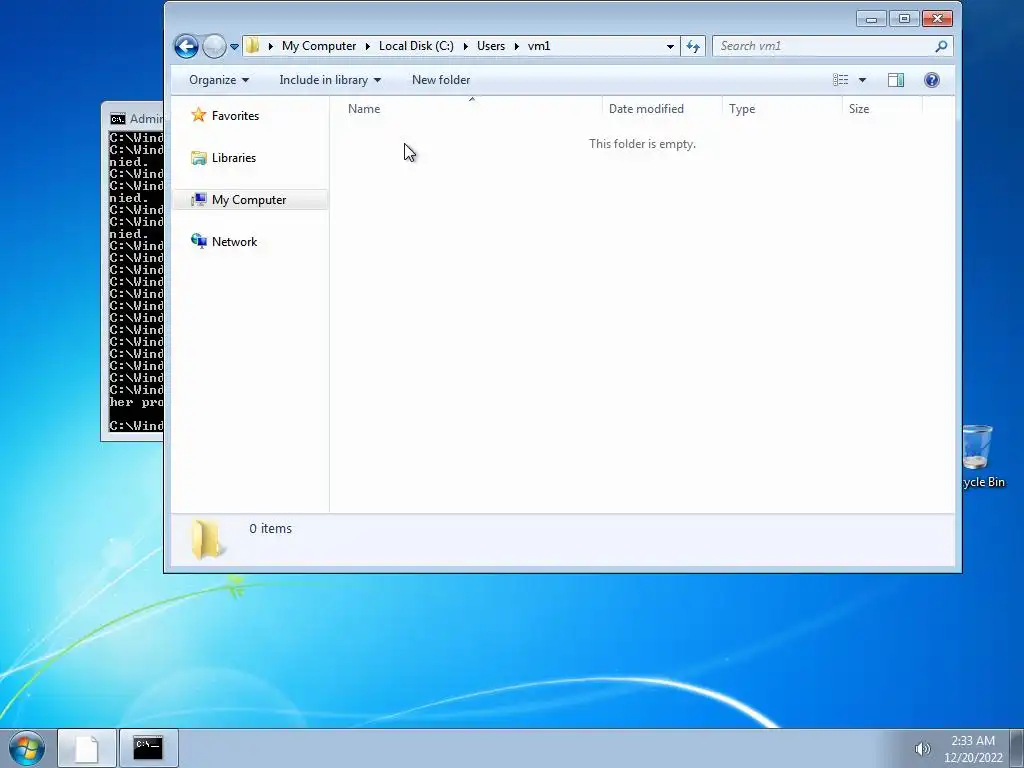Open the recent pages dropdown arrow
The image size is (1024, 768).
(x=234, y=47)
